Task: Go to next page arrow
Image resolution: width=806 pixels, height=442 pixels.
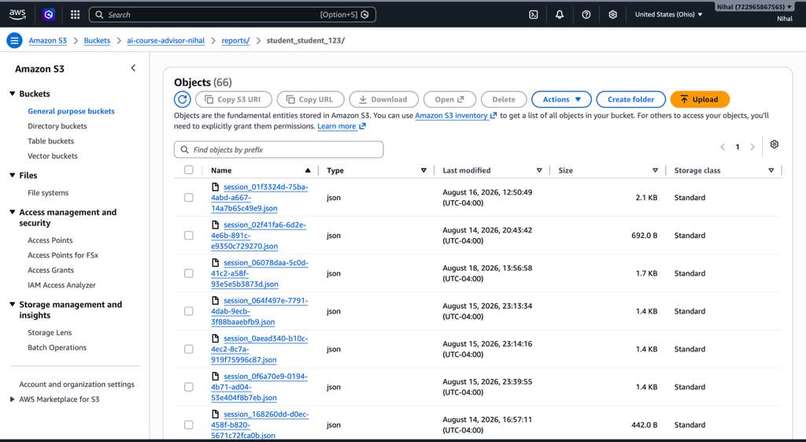Action: [753, 147]
